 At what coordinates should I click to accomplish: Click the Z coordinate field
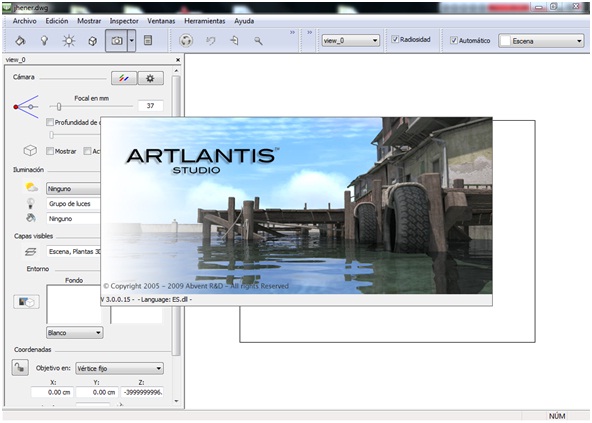click(x=142, y=392)
